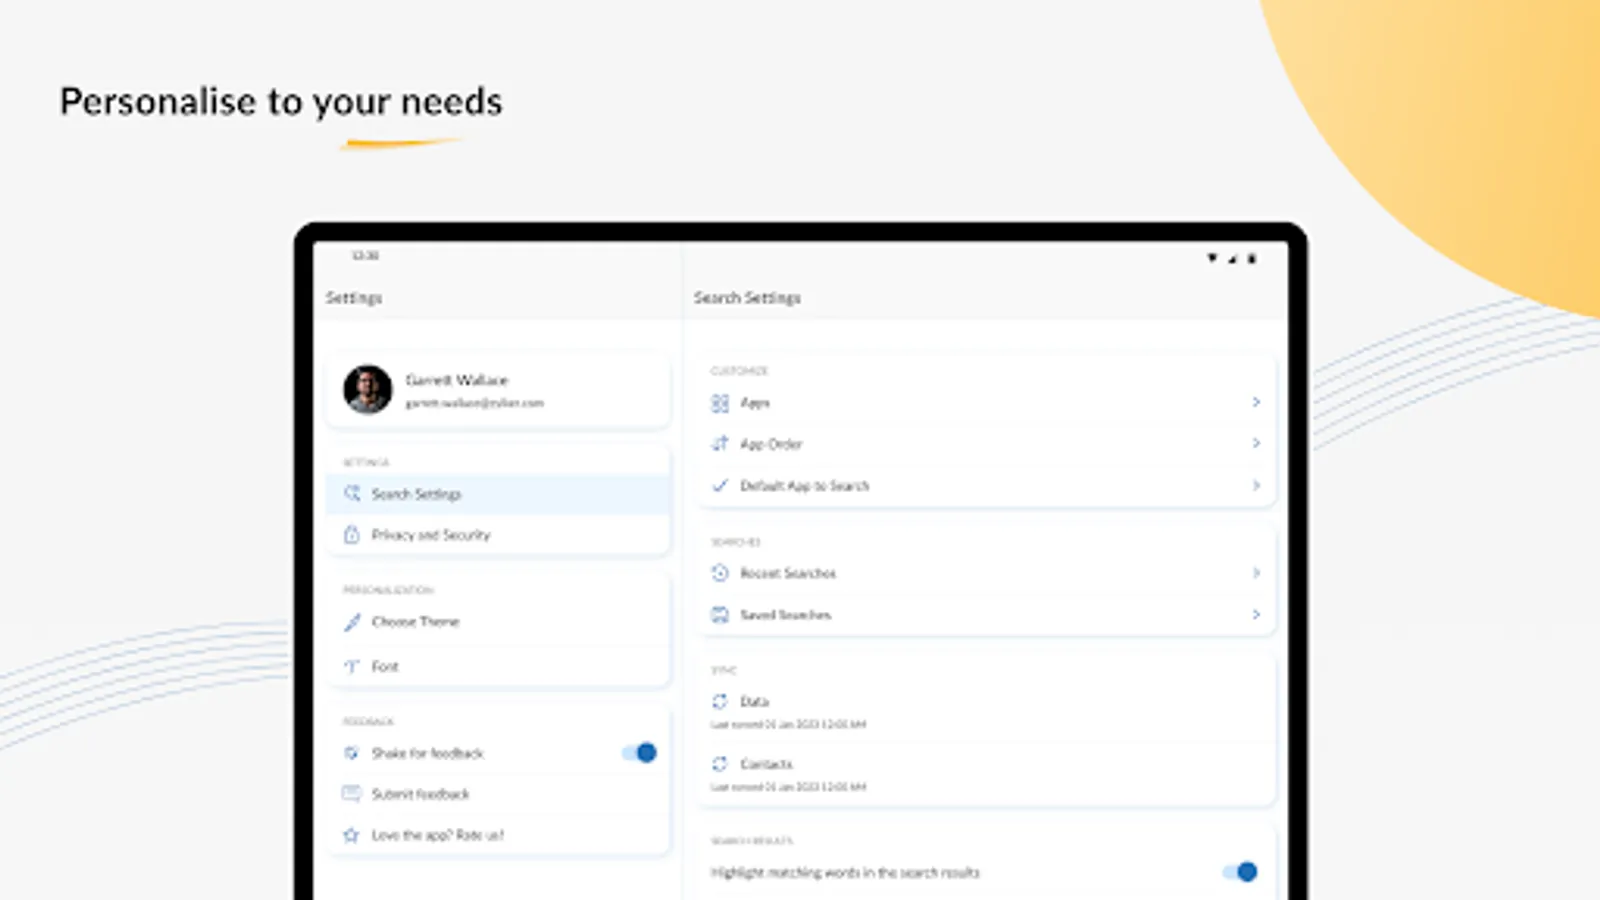Click the Apps grid icon
This screenshot has height=900, width=1600.
tap(720, 403)
